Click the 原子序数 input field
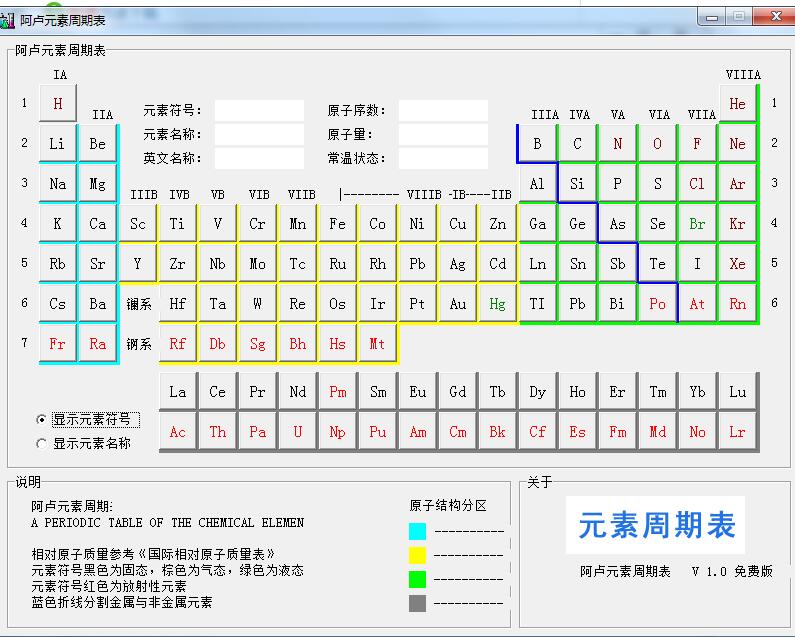Screen dimensions: 795x637 443,111
